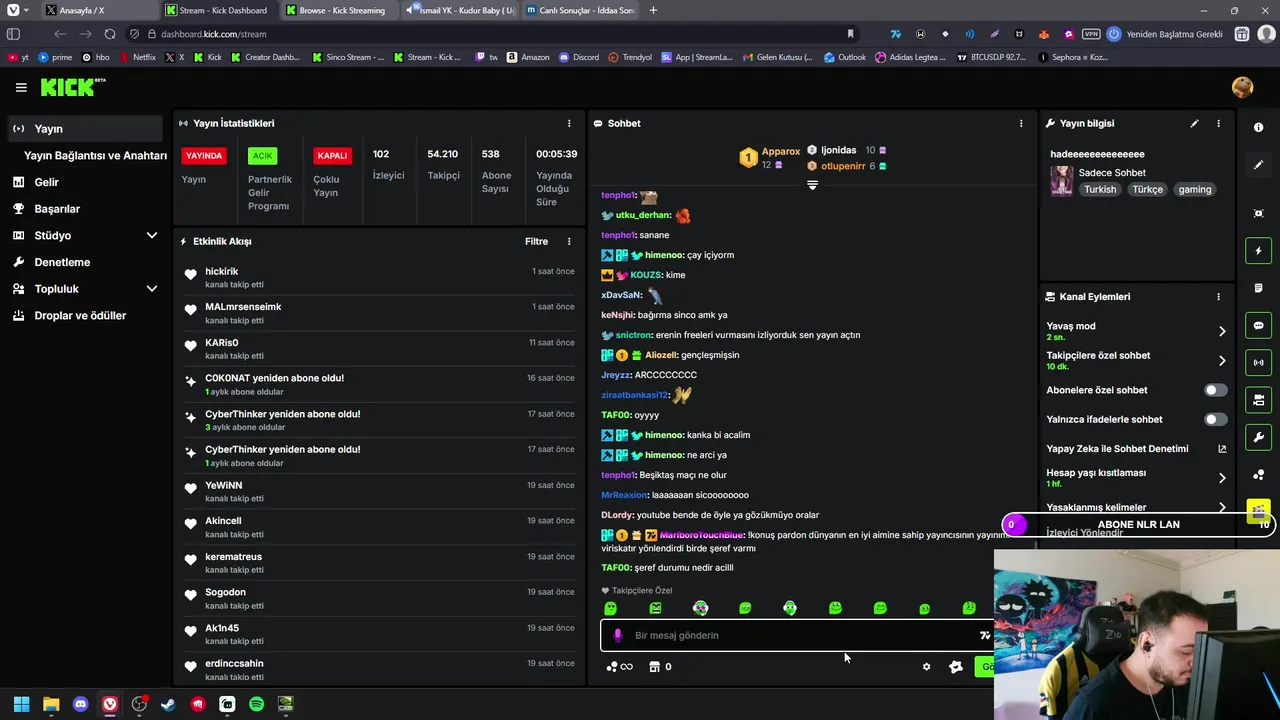Open Yavaş mod settings chevron
The width and height of the screenshot is (1280, 720).
pyautogui.click(x=1222, y=331)
